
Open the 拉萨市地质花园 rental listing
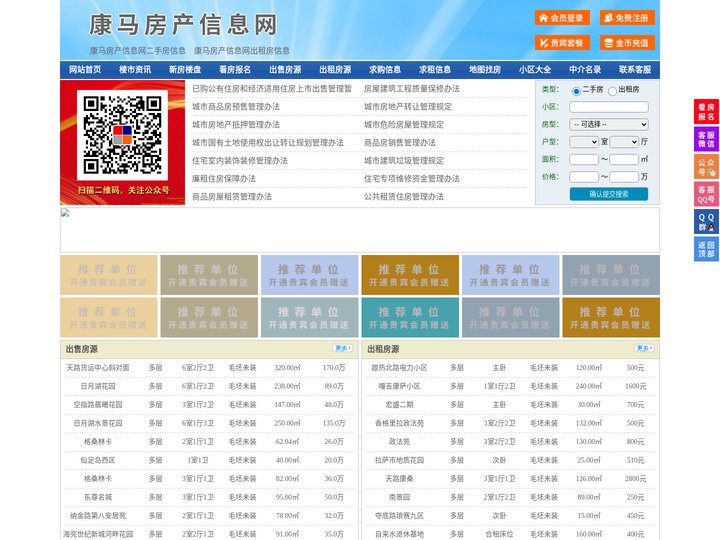[399, 460]
